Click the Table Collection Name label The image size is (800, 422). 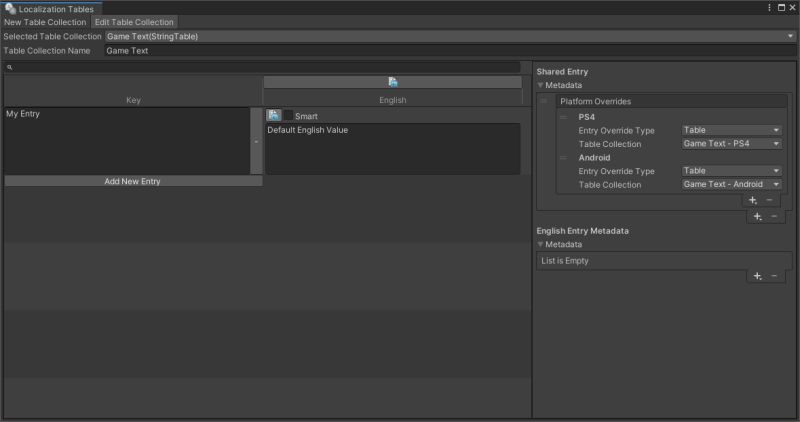(47, 51)
